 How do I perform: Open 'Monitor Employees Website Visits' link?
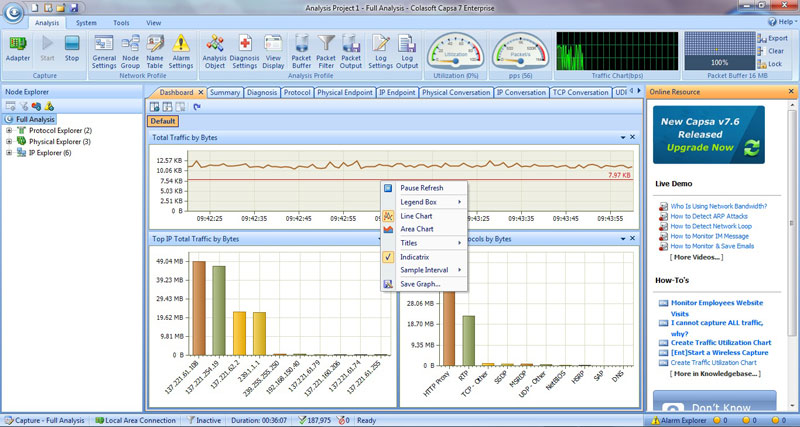click(716, 308)
